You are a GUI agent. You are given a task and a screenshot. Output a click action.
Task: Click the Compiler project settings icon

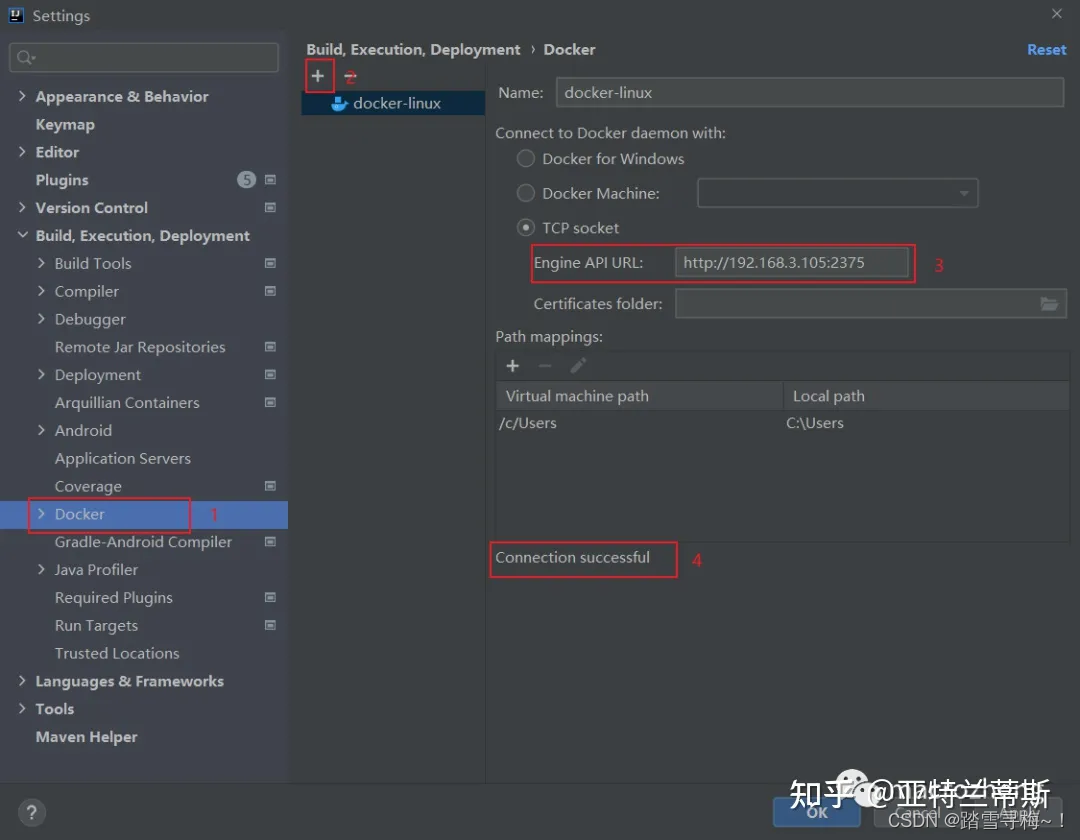tap(270, 291)
